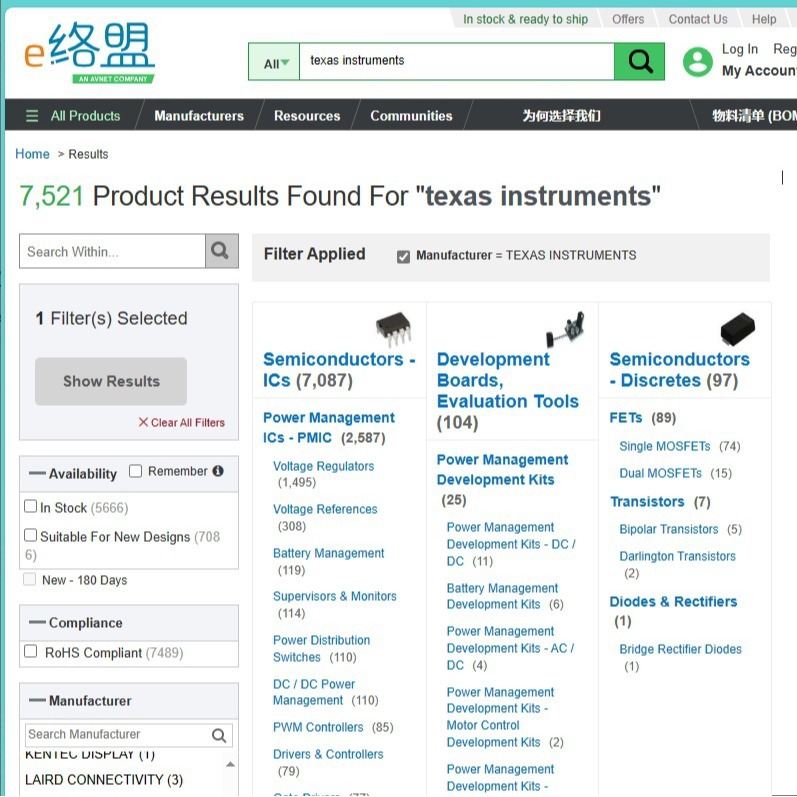Open the PWM Controllers link
The height and width of the screenshot is (797, 797).
tap(318, 727)
